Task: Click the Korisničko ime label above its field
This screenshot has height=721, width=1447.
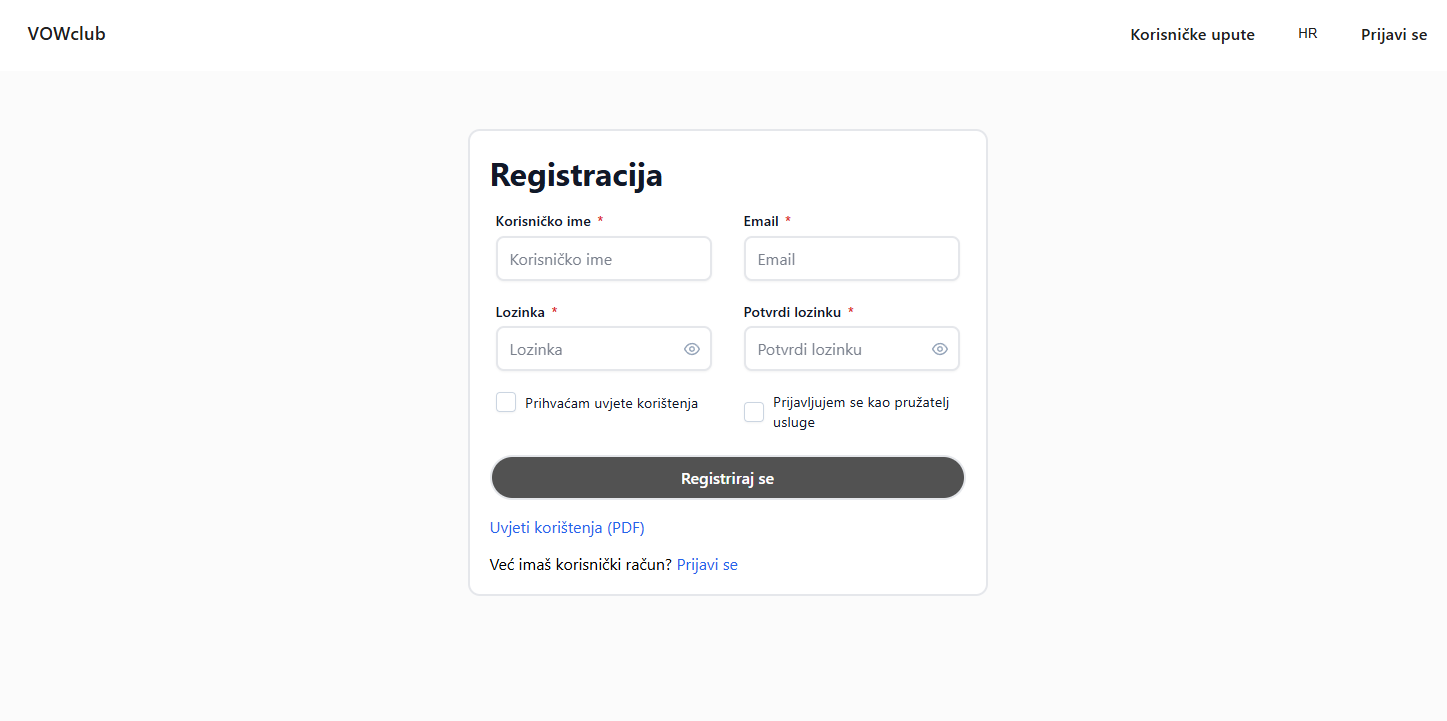Action: (x=543, y=221)
